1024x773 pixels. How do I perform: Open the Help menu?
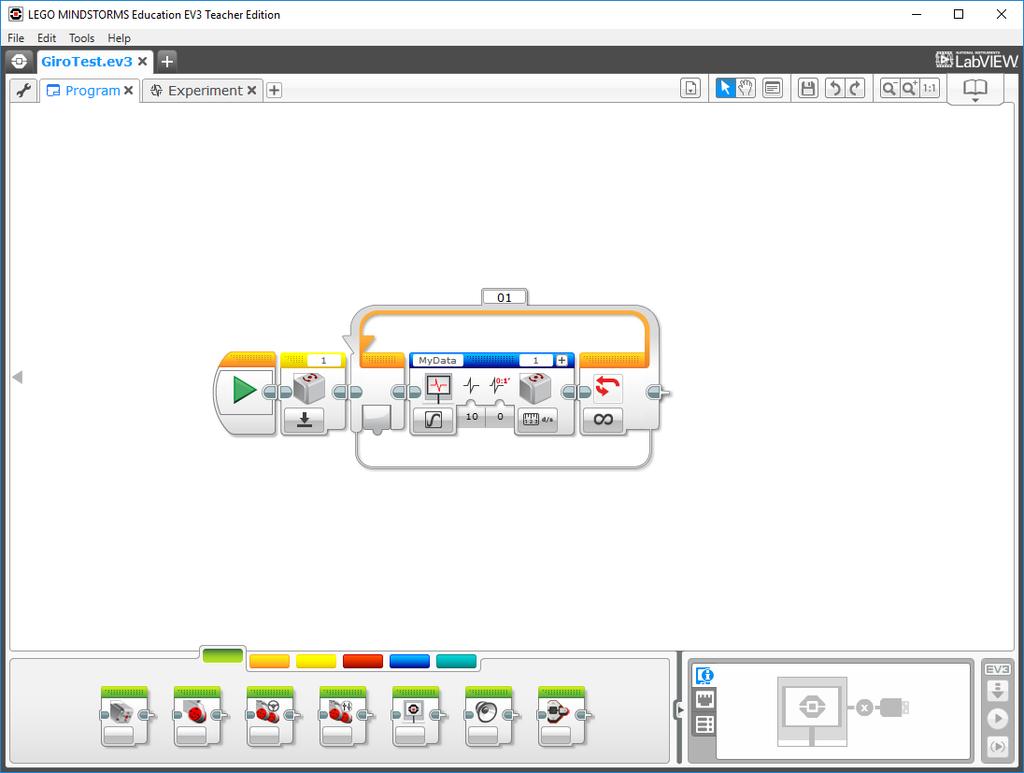pos(119,38)
